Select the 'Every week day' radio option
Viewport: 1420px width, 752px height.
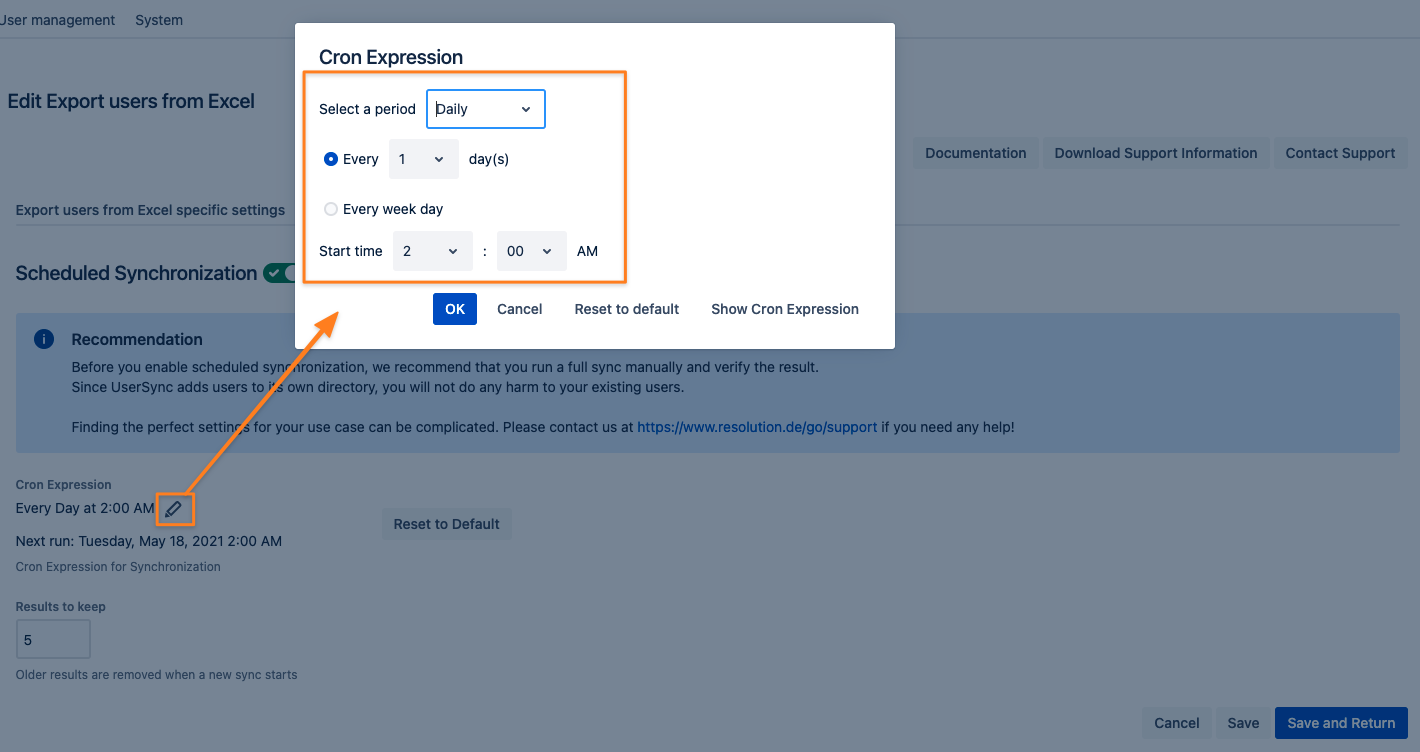(x=331, y=209)
